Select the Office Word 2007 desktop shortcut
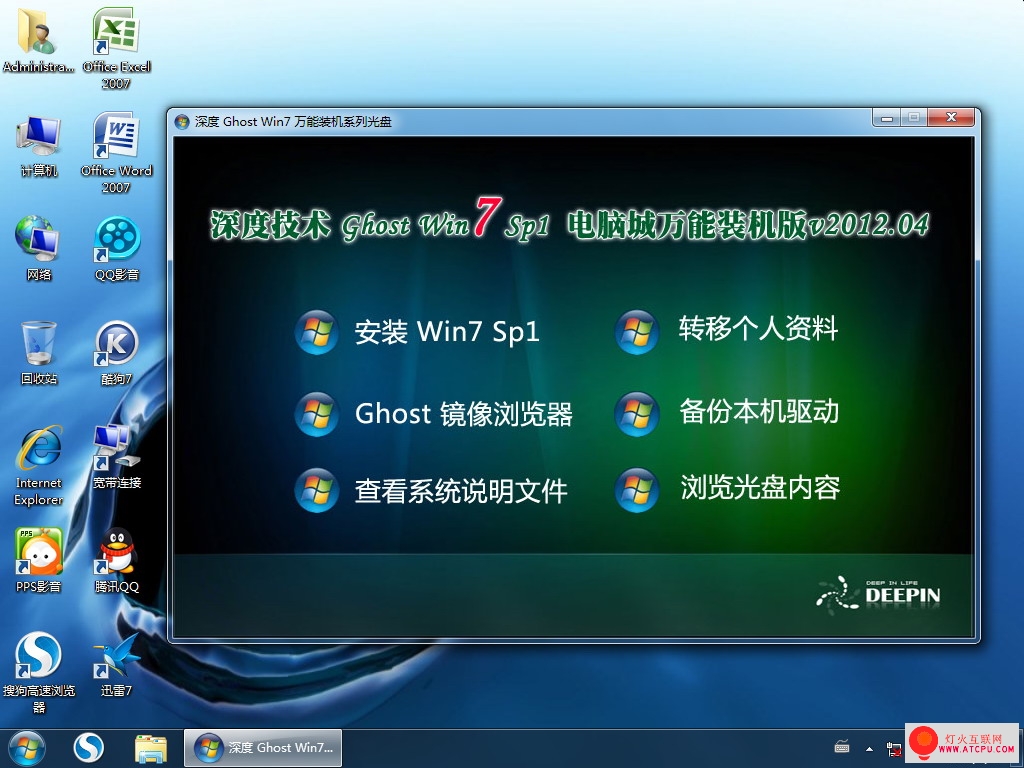The height and width of the screenshot is (768, 1024). 116,152
